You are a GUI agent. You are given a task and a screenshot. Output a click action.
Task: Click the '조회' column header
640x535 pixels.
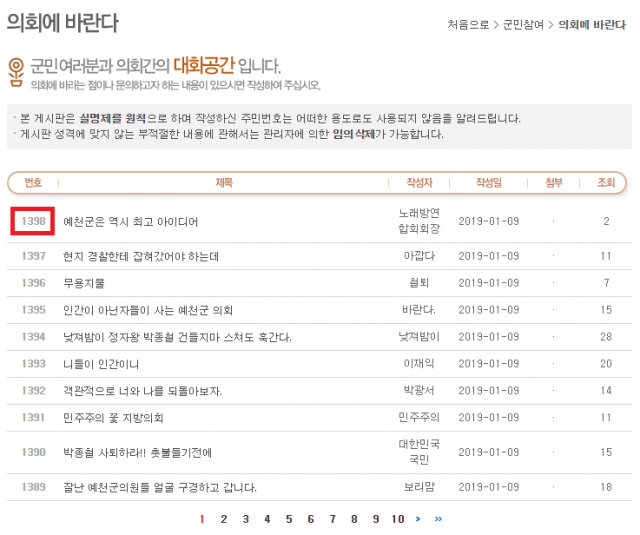(606, 182)
